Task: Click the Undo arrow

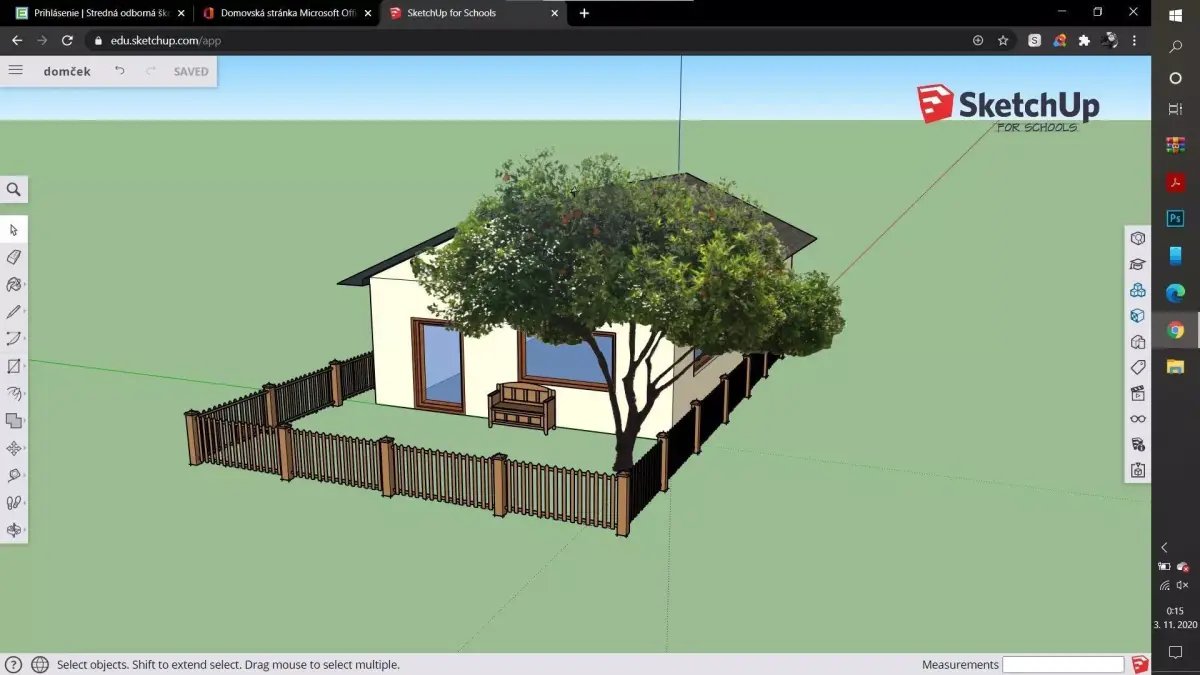Action: coord(120,71)
